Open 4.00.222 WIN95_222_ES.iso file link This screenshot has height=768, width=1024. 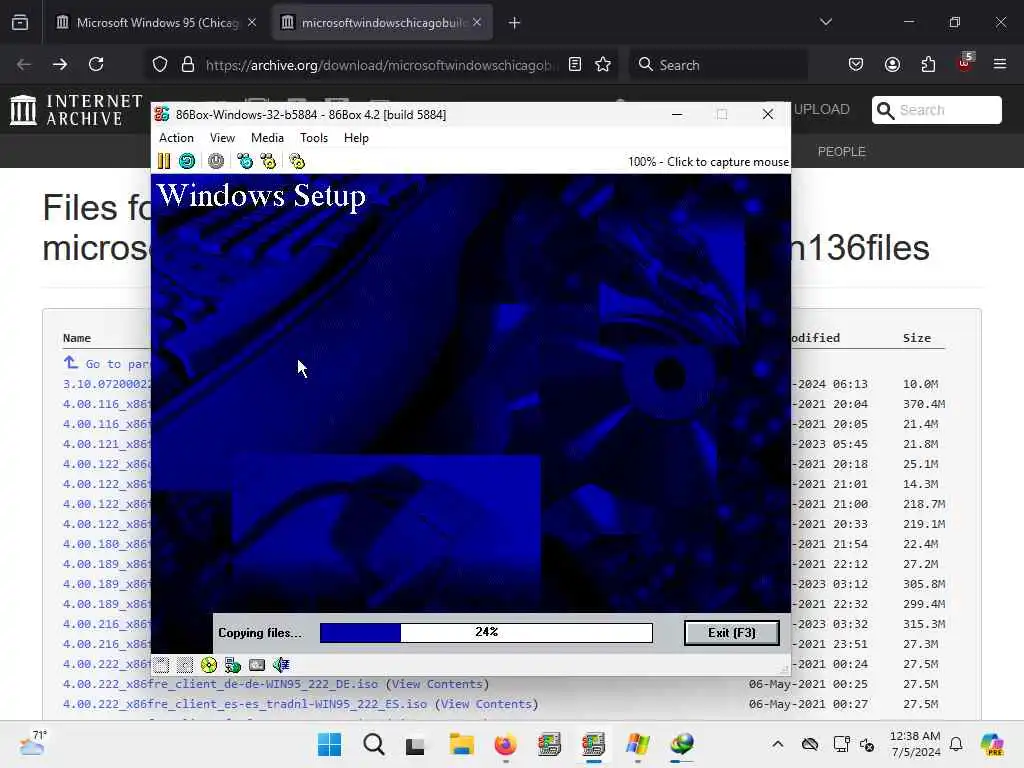click(245, 704)
